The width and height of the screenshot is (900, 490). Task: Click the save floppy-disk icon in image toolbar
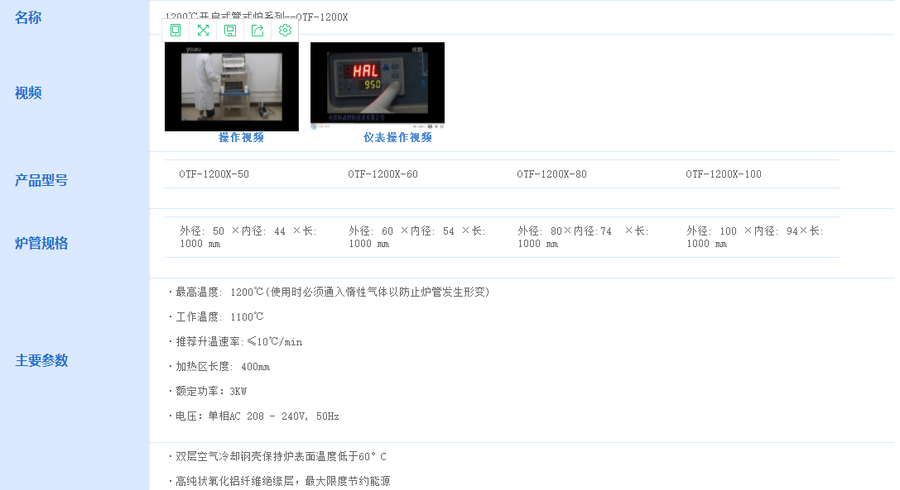pos(230,30)
